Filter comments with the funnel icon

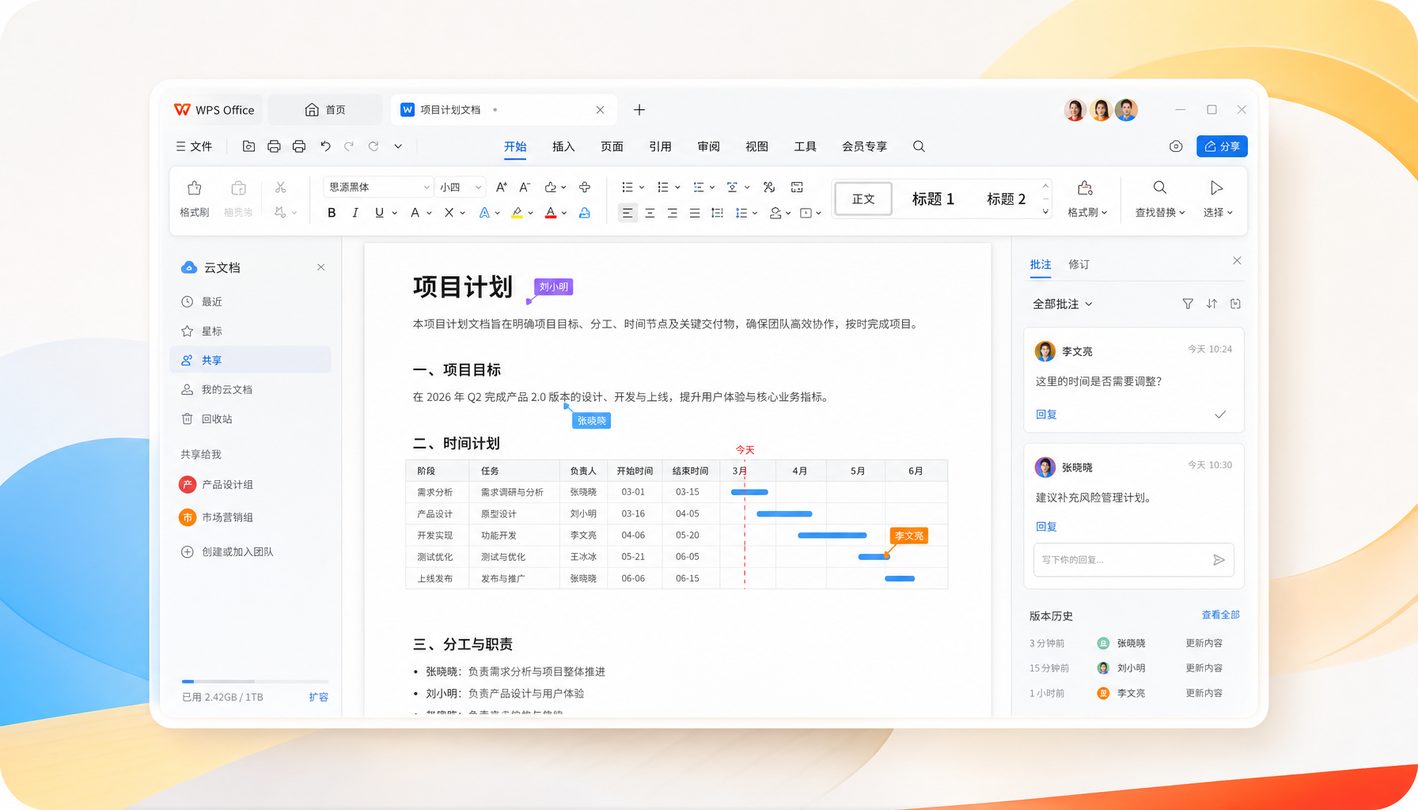coord(1188,304)
